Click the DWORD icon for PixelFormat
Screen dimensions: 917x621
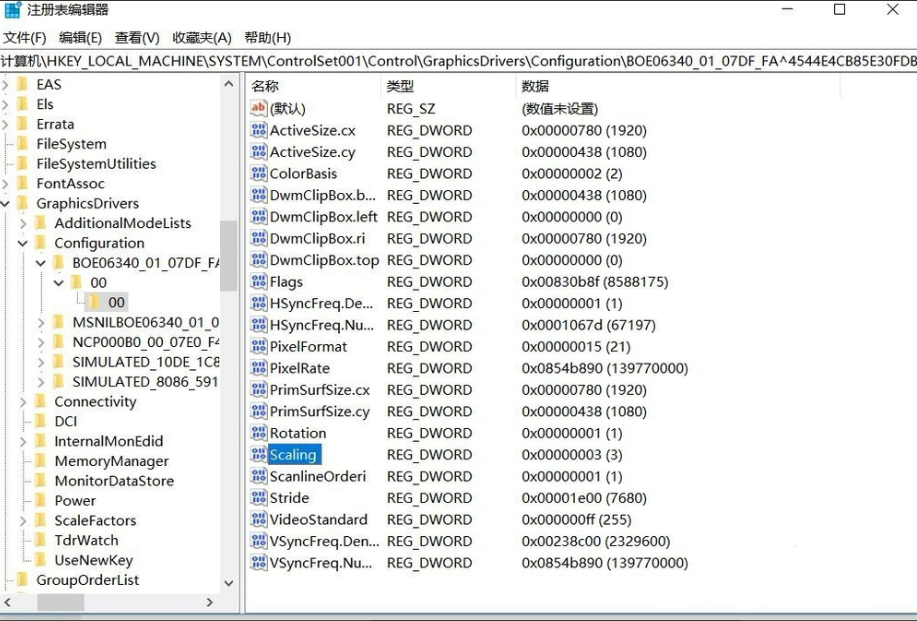coord(261,346)
